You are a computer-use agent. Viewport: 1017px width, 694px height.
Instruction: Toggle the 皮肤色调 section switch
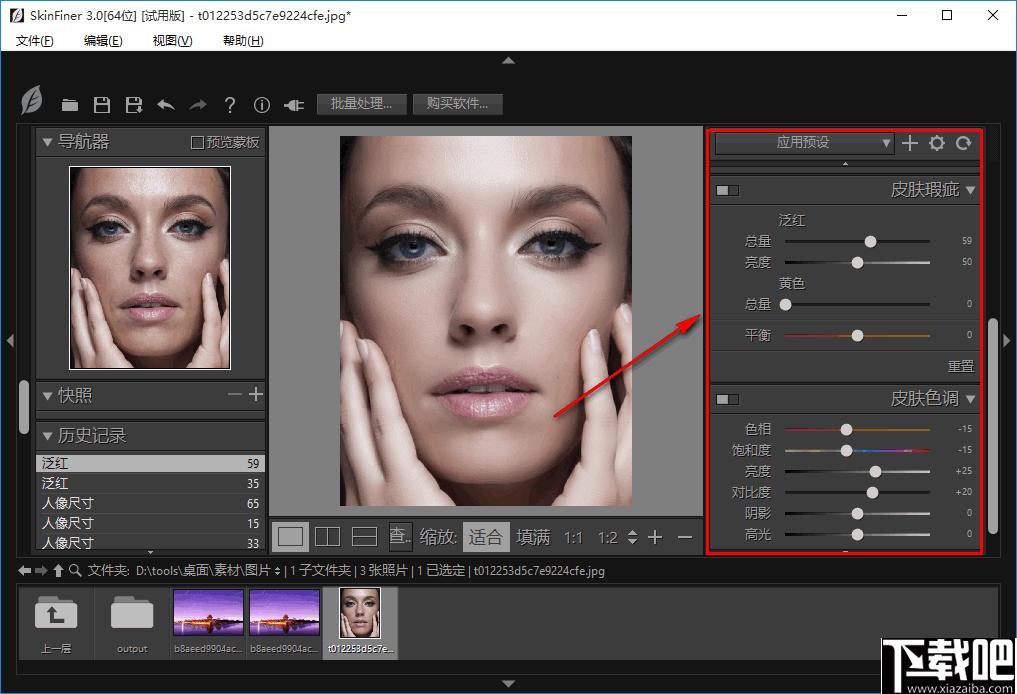tap(728, 400)
